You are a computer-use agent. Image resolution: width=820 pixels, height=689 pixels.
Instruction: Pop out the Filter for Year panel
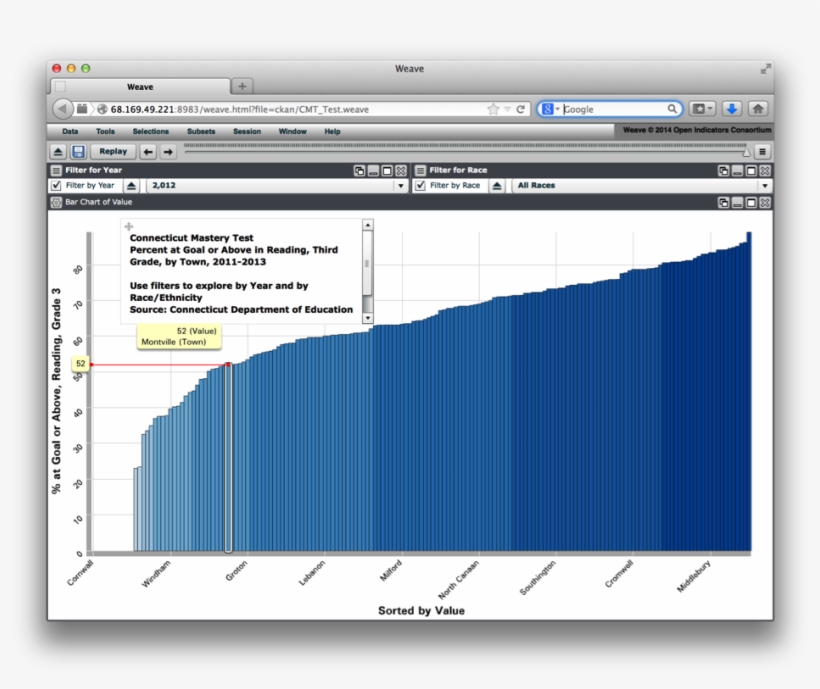(360, 171)
